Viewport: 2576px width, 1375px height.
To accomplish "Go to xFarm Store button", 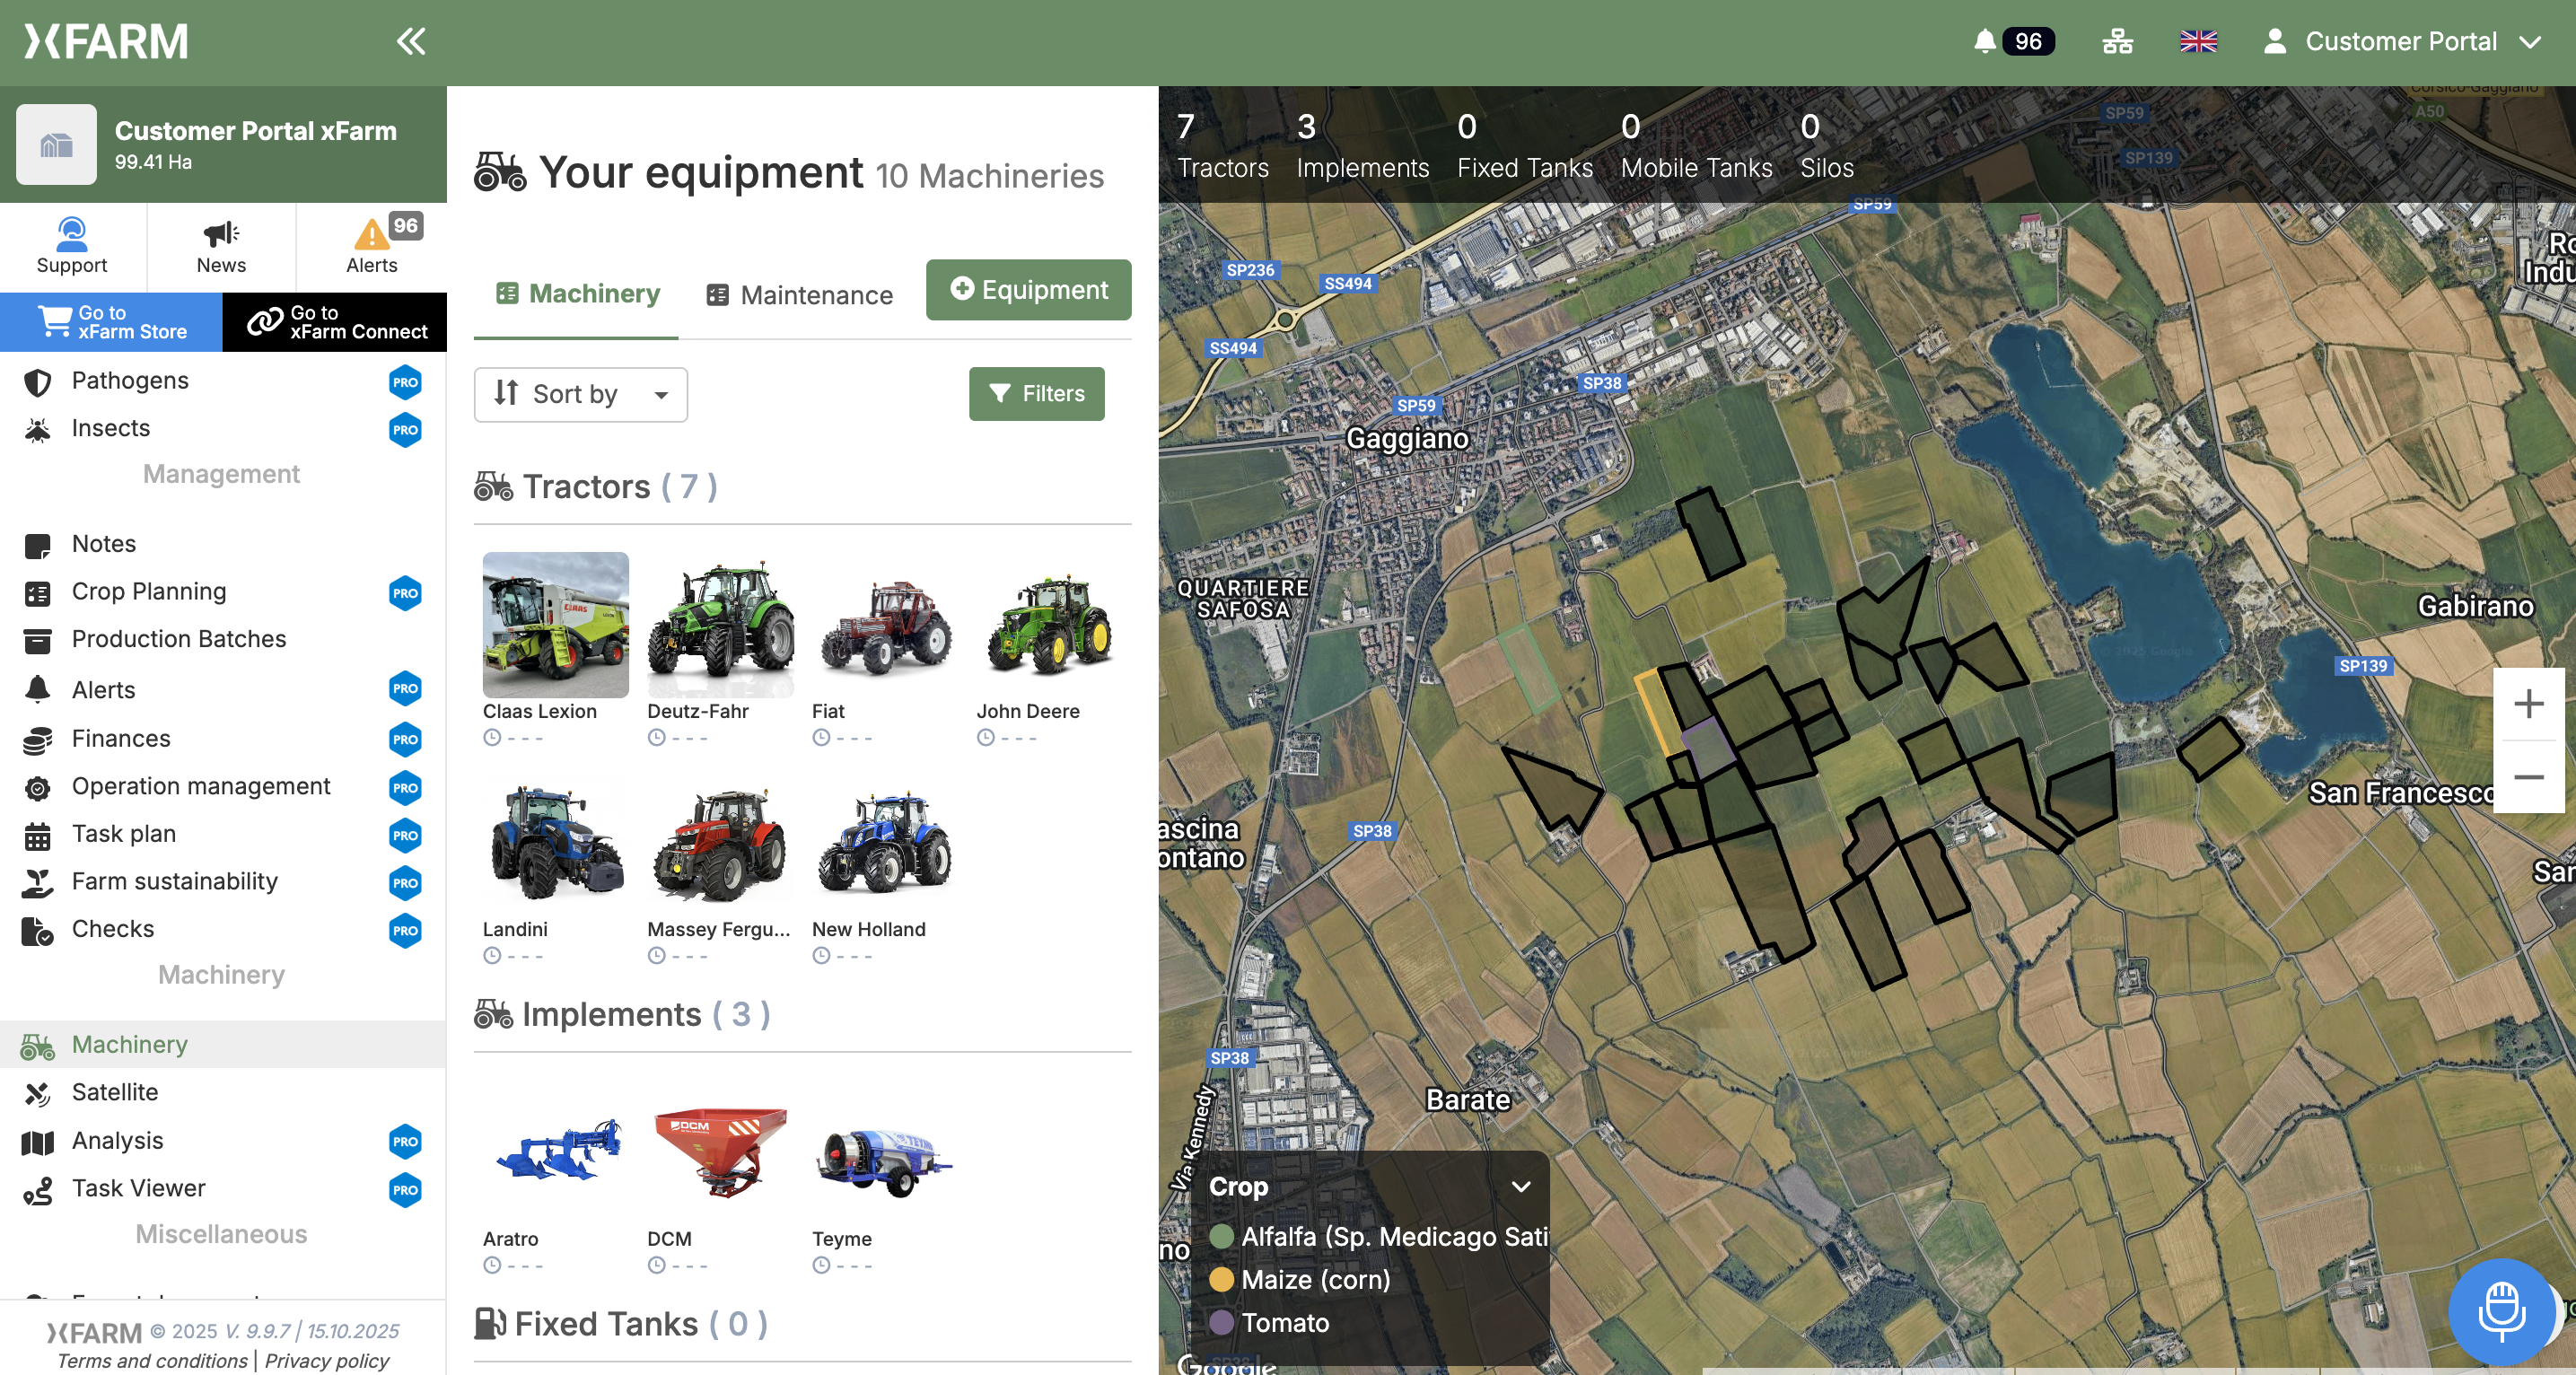I will (x=111, y=323).
